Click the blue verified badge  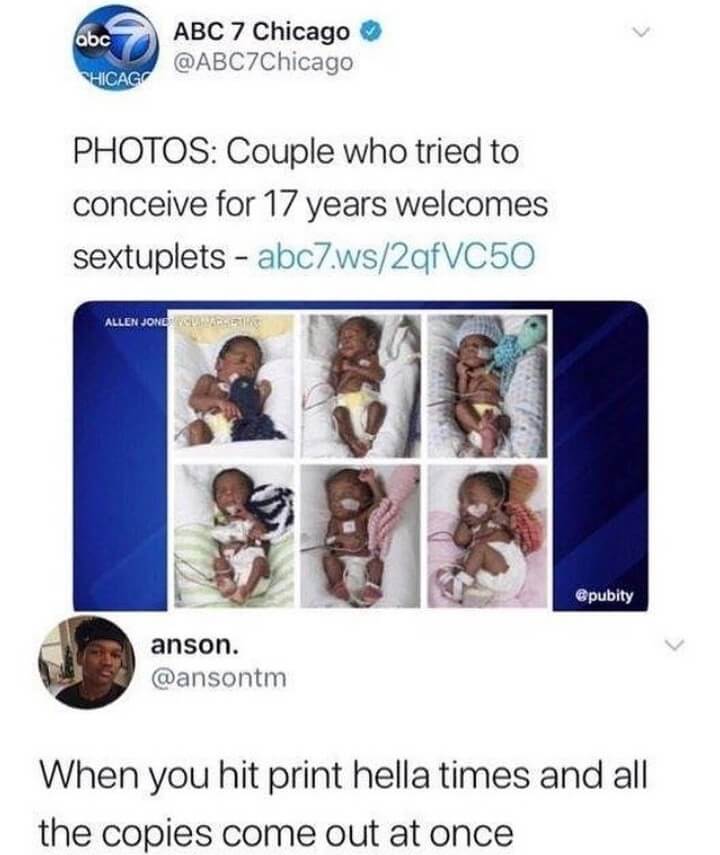coord(371,32)
